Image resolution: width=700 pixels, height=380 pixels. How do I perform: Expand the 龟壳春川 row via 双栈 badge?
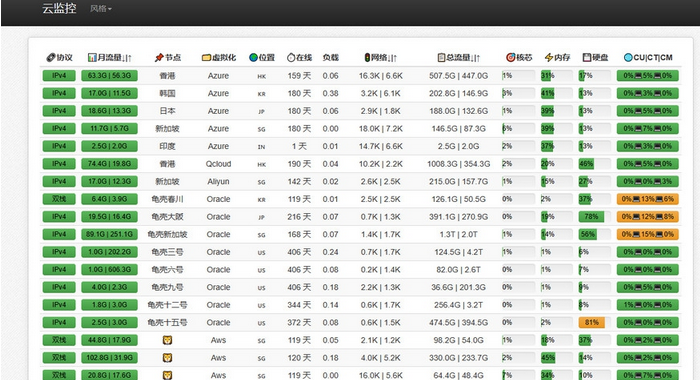pos(59,199)
